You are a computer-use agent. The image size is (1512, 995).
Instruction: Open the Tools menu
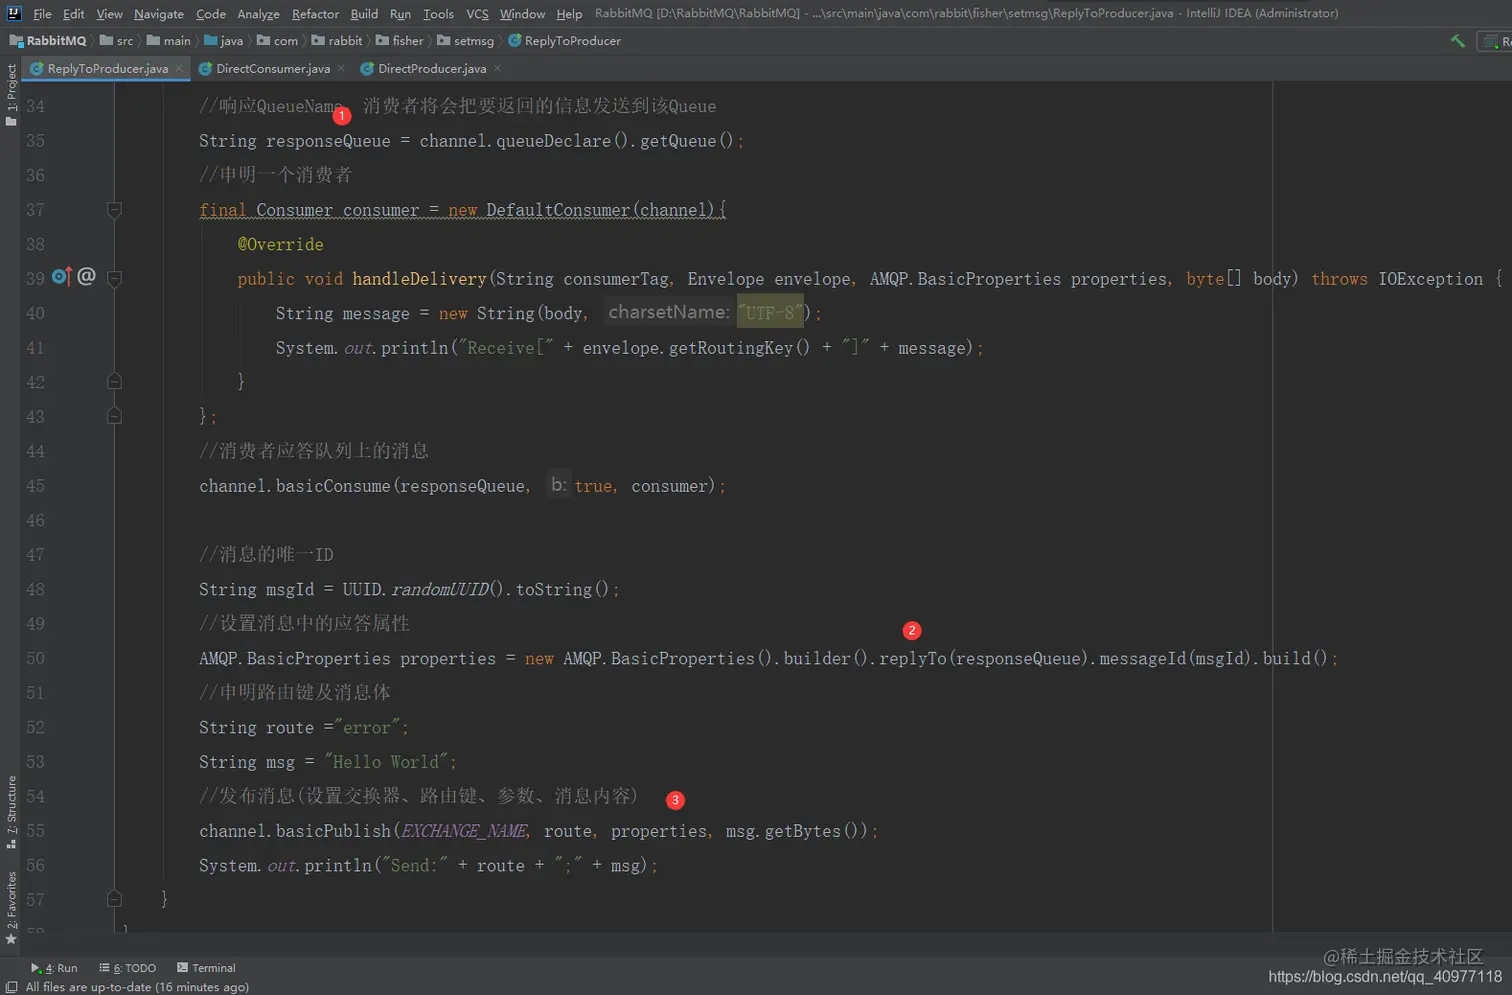click(x=438, y=14)
